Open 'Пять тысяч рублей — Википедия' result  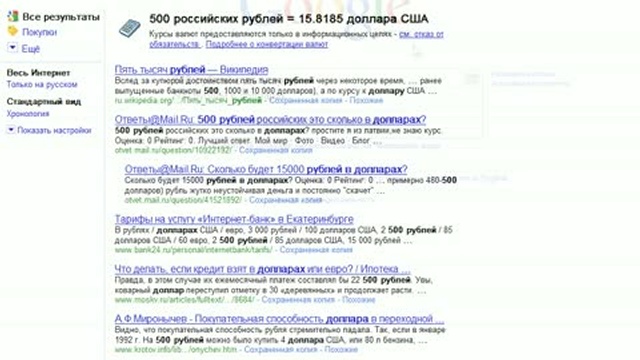191,69
